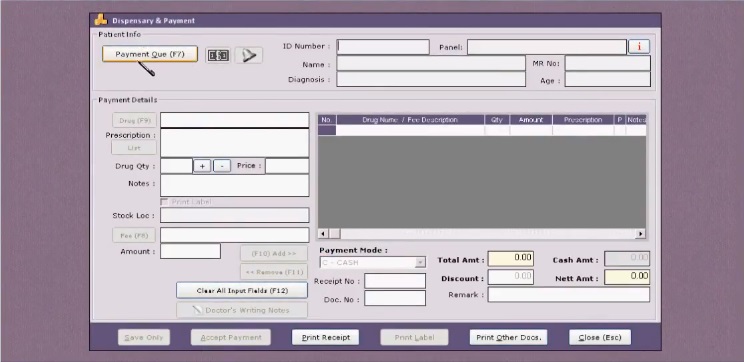This screenshot has height=362, width=744.
Task: Click the Stock Loc field
Action: (x=234, y=215)
